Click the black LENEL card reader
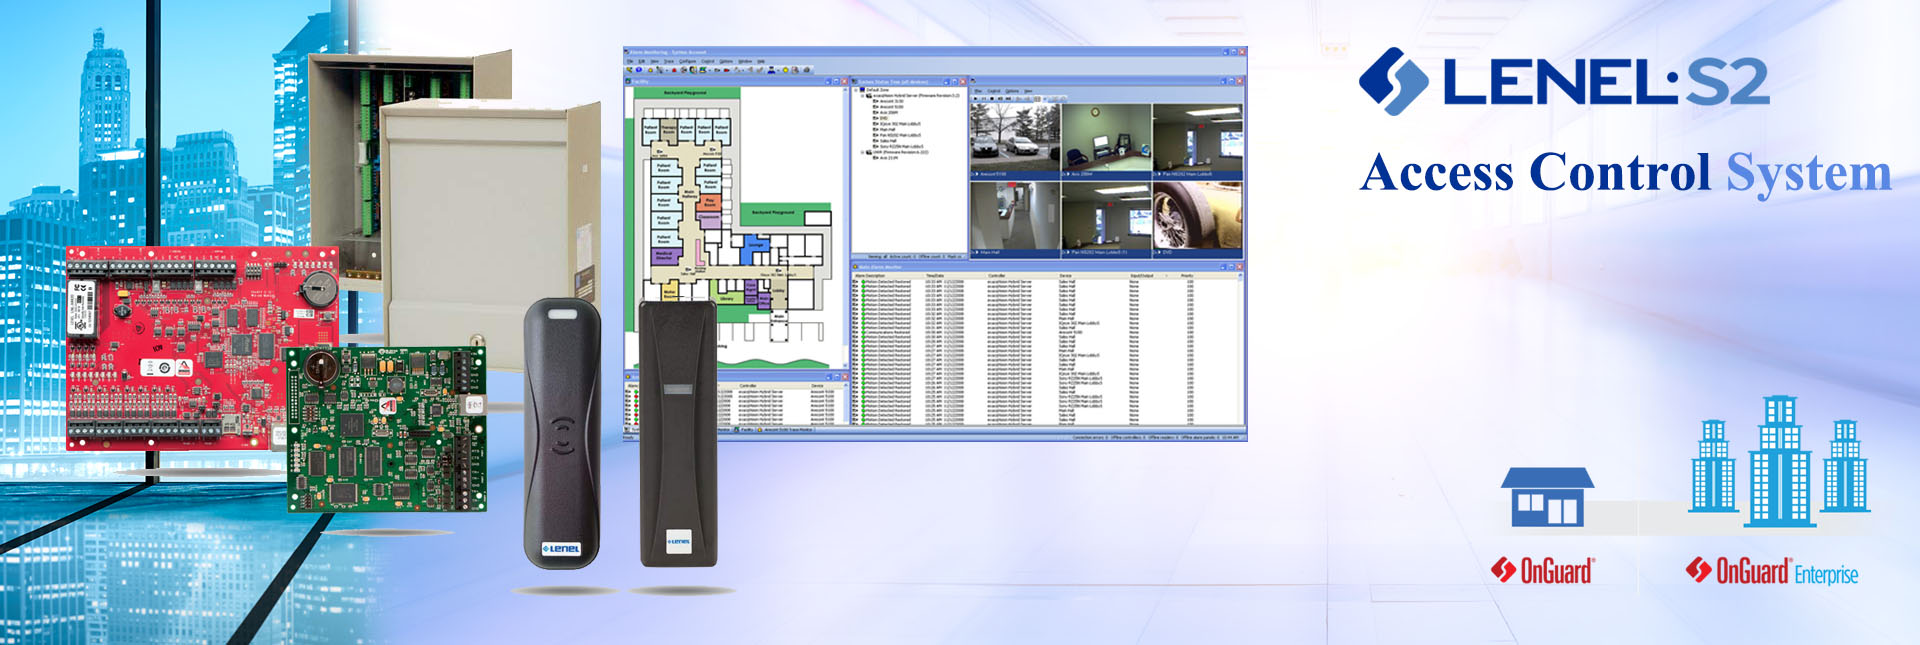The width and height of the screenshot is (1920, 645). (x=562, y=432)
